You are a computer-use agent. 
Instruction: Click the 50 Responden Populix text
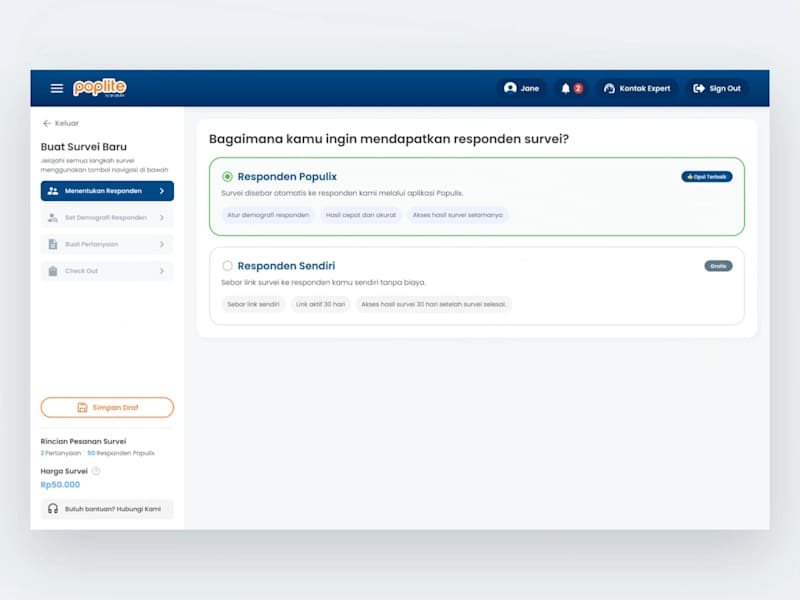coord(121,453)
